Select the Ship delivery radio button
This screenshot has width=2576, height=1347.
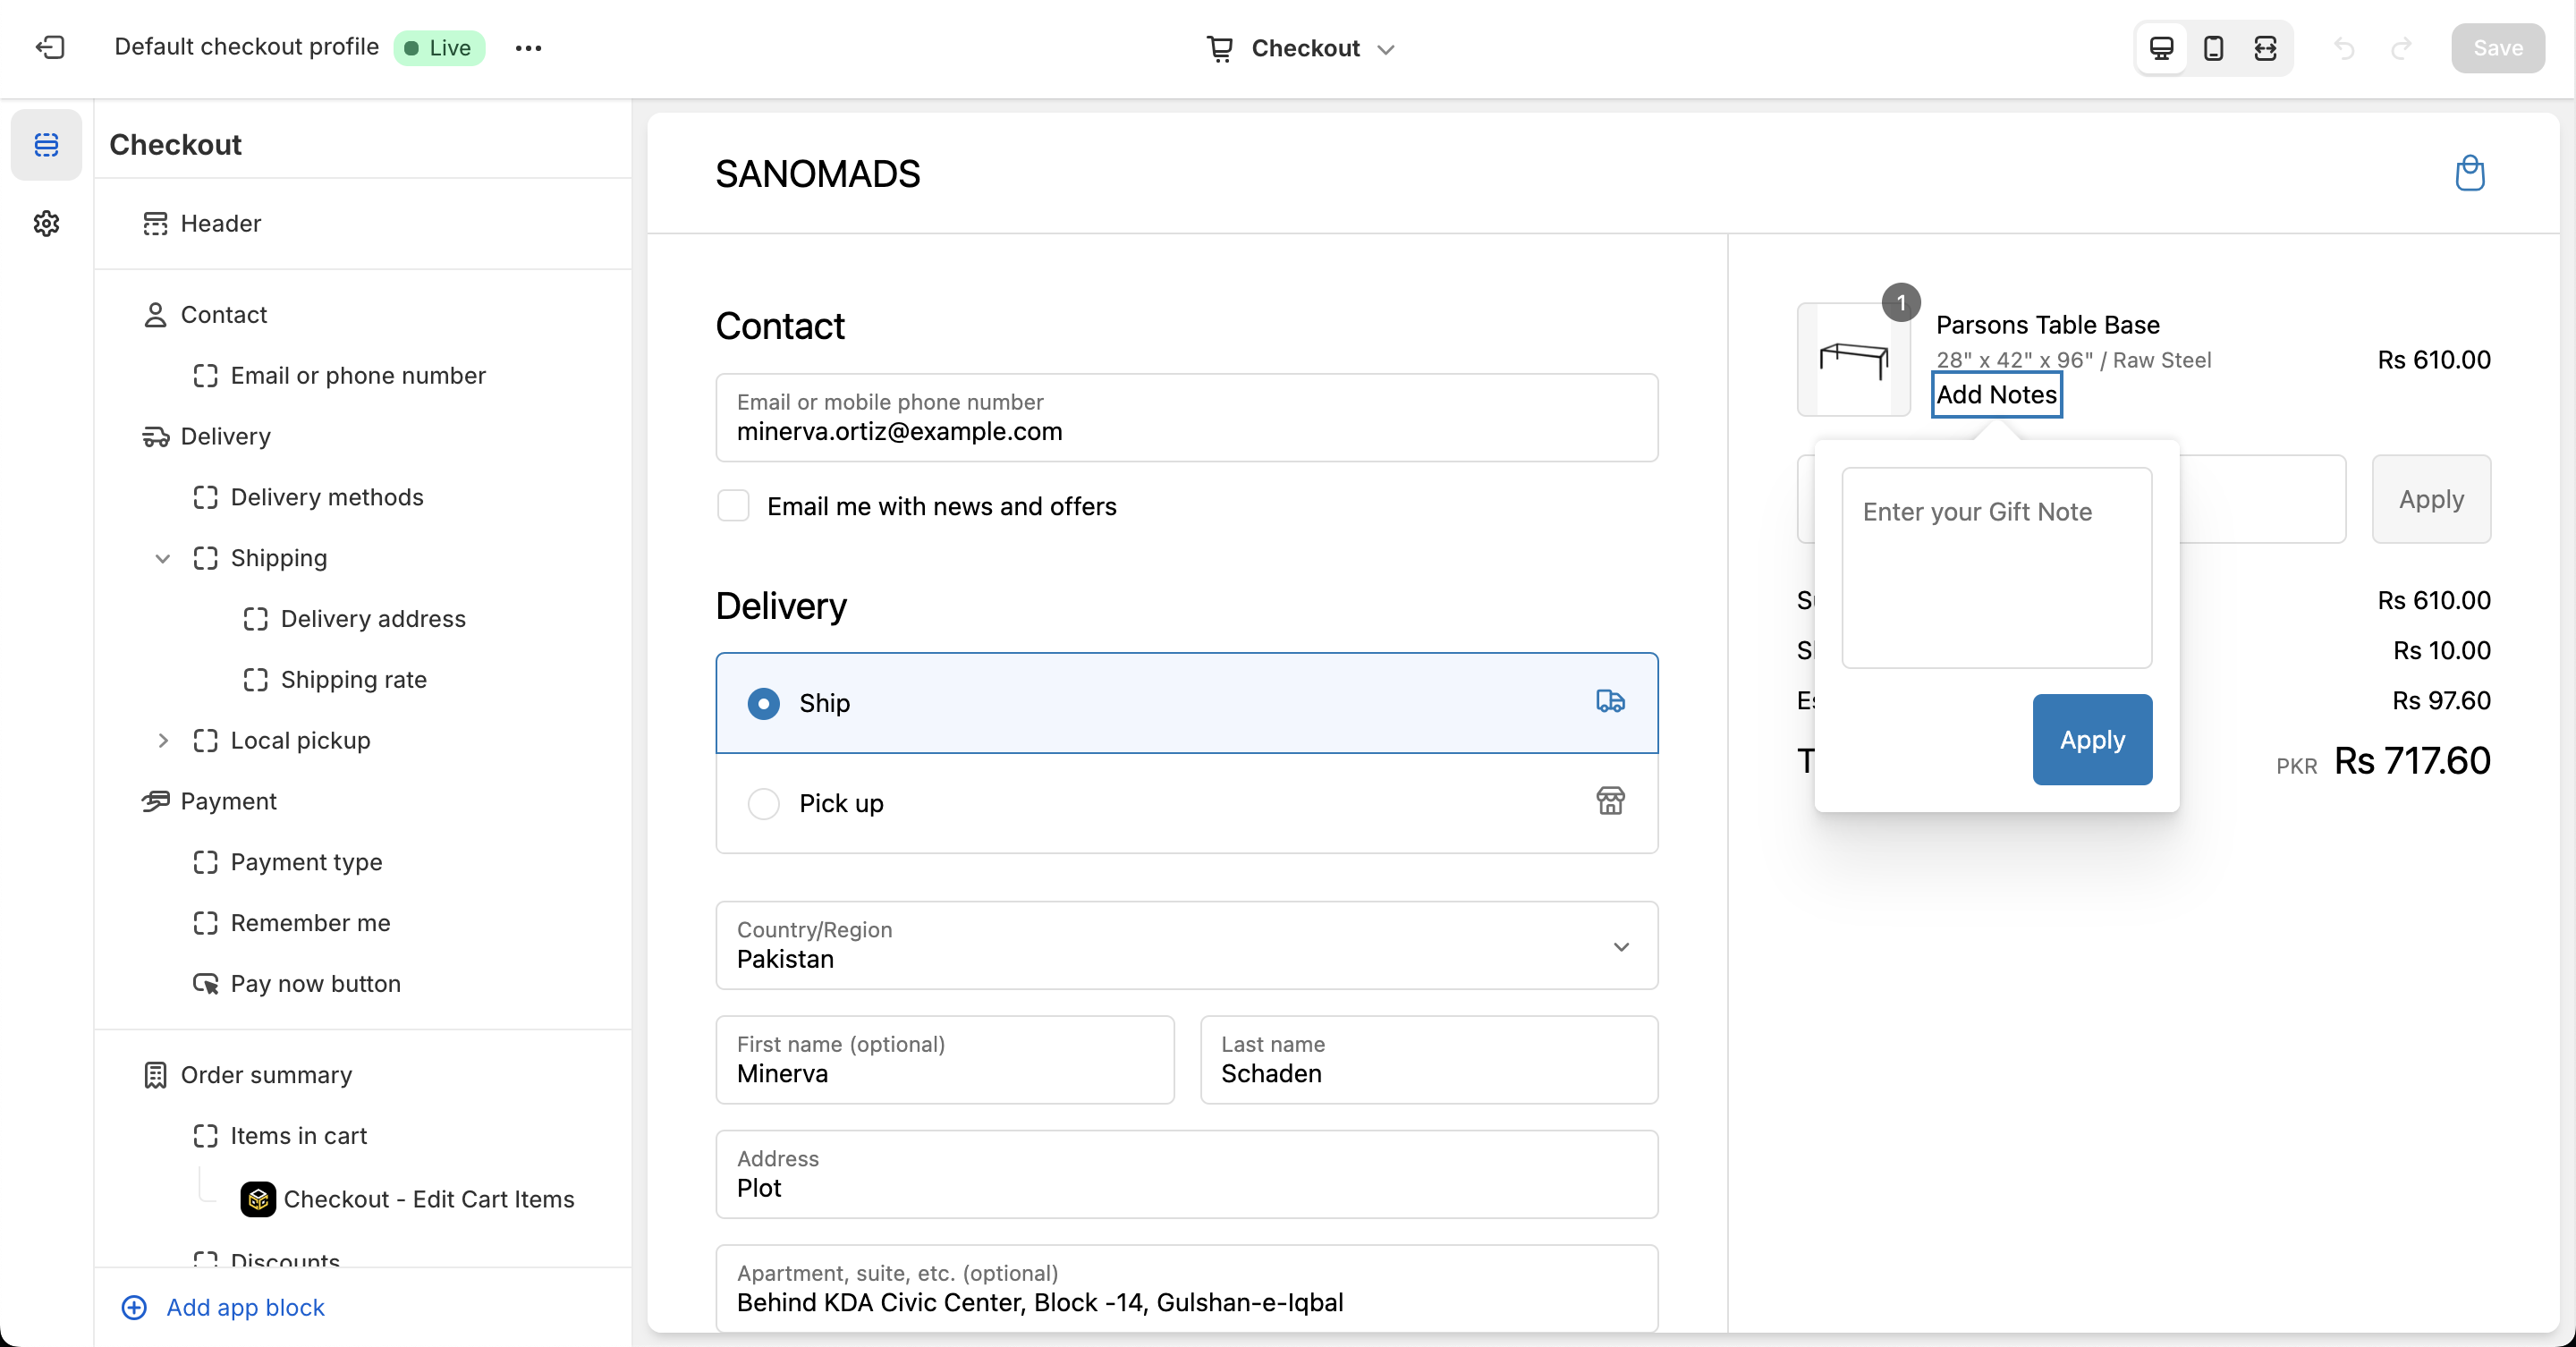coord(763,703)
